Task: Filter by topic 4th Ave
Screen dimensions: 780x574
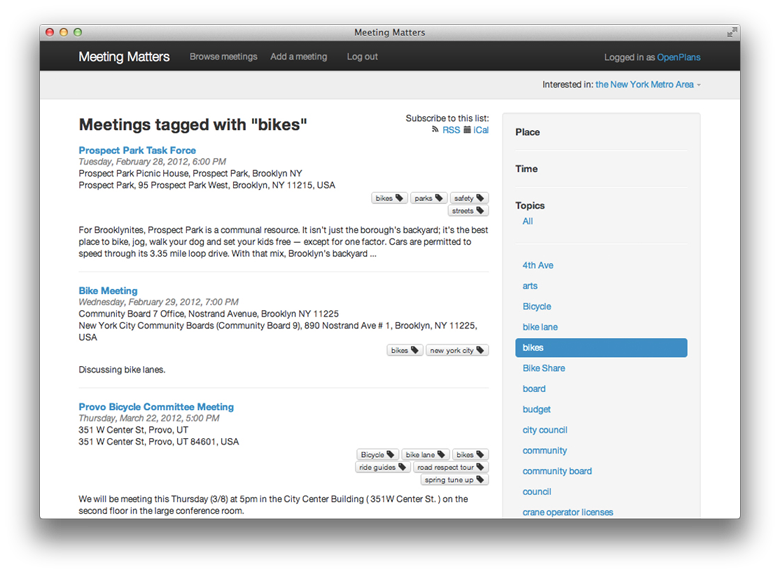Action: pyautogui.click(x=538, y=266)
